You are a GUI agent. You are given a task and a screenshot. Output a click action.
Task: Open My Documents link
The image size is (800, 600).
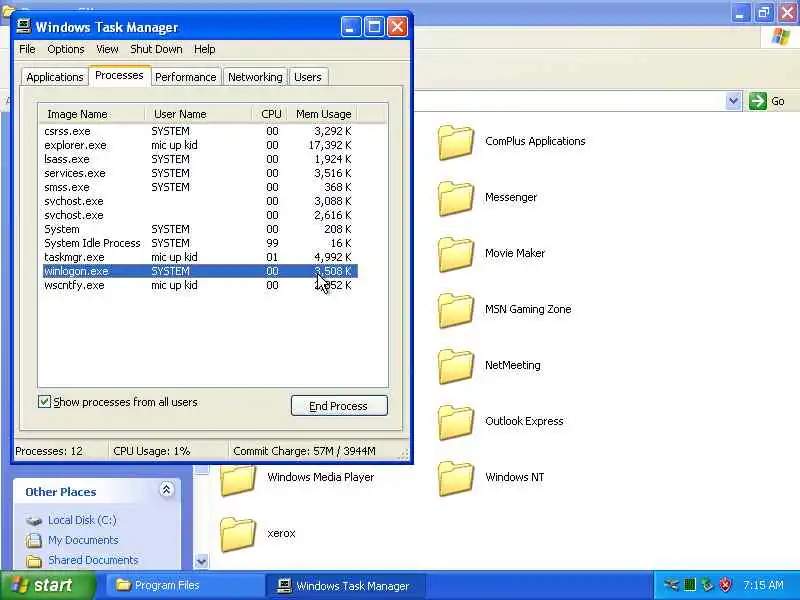click(x=83, y=540)
